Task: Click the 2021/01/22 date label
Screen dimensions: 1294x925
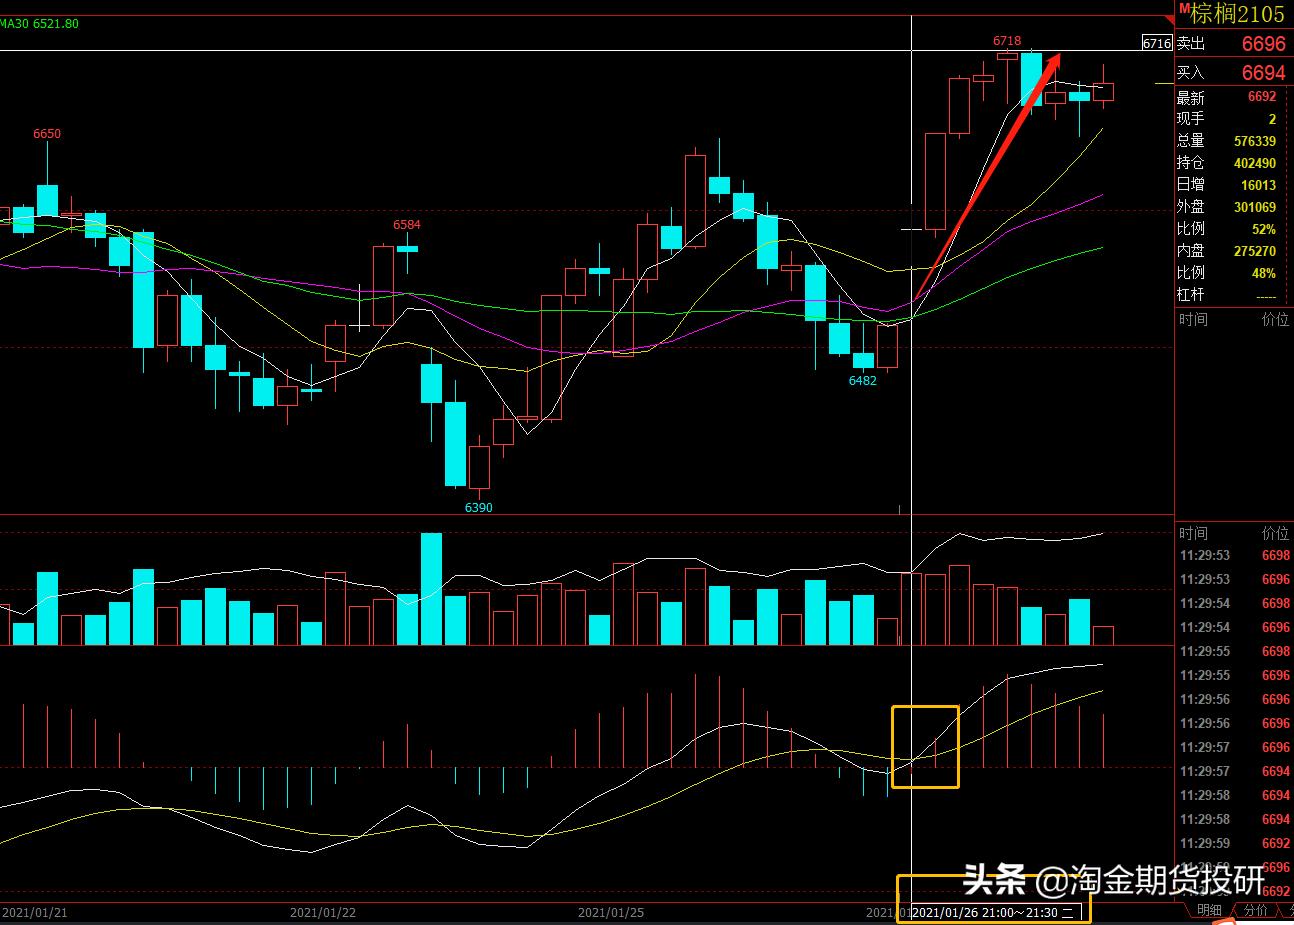Action: (323, 912)
